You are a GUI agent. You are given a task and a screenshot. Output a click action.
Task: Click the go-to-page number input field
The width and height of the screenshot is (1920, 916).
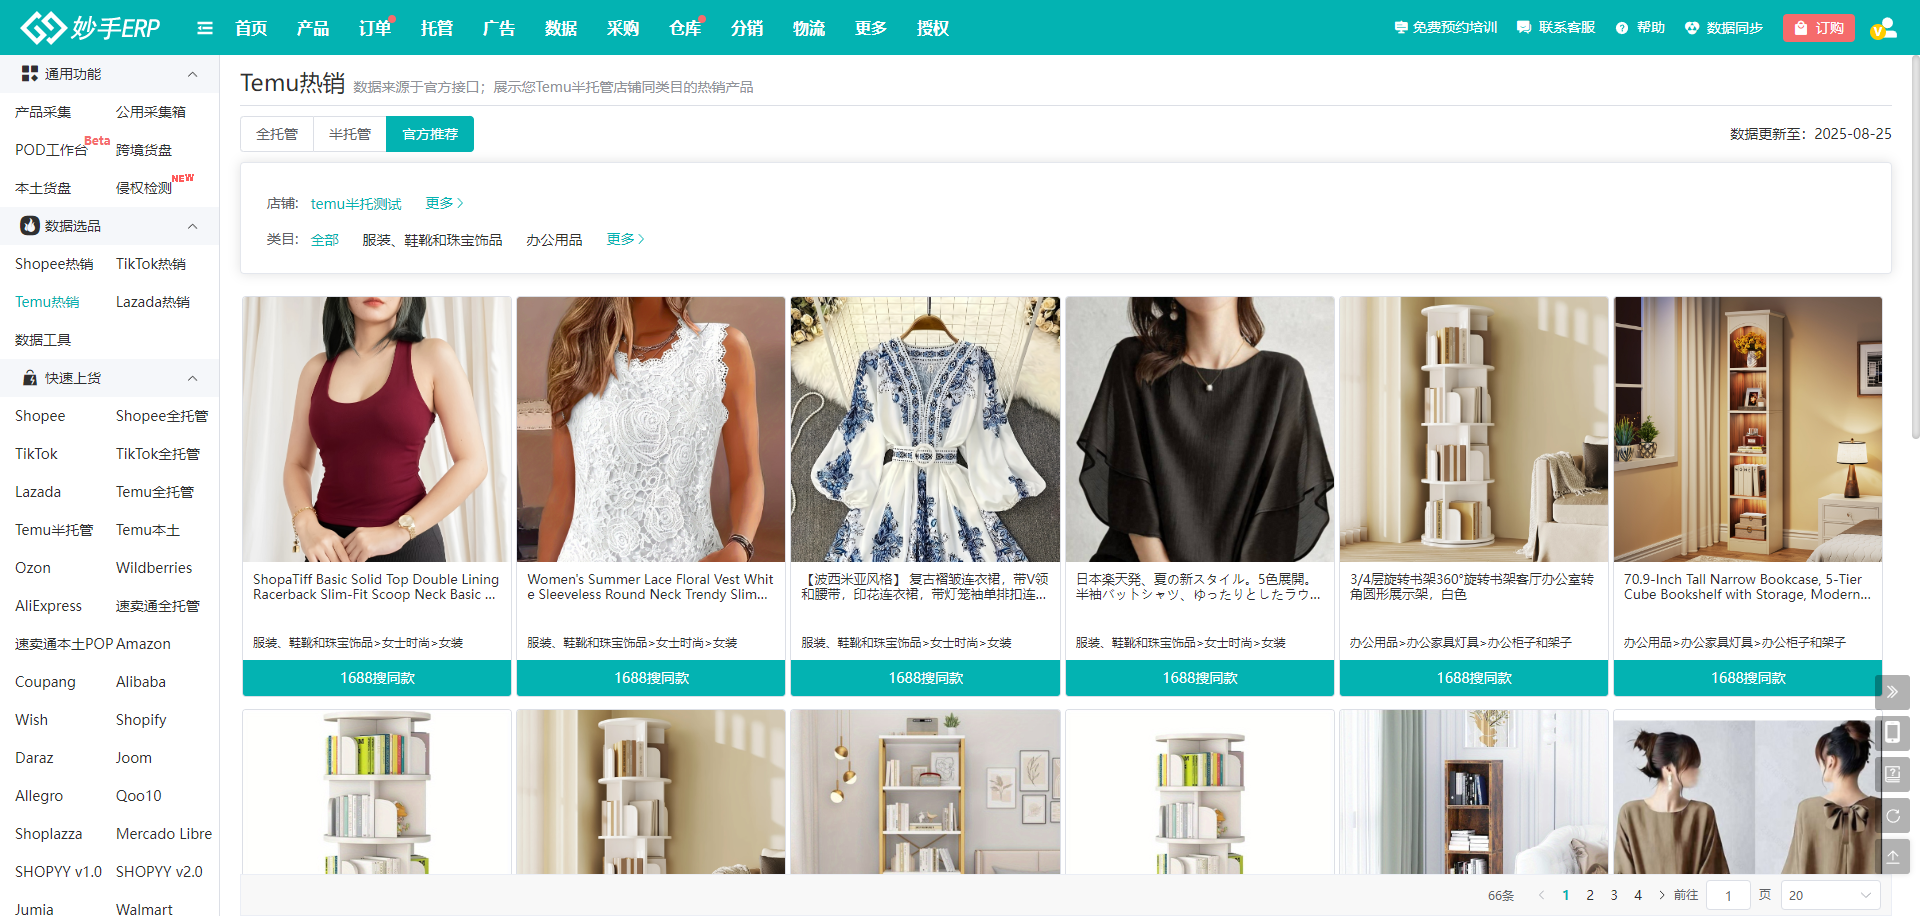click(1728, 895)
